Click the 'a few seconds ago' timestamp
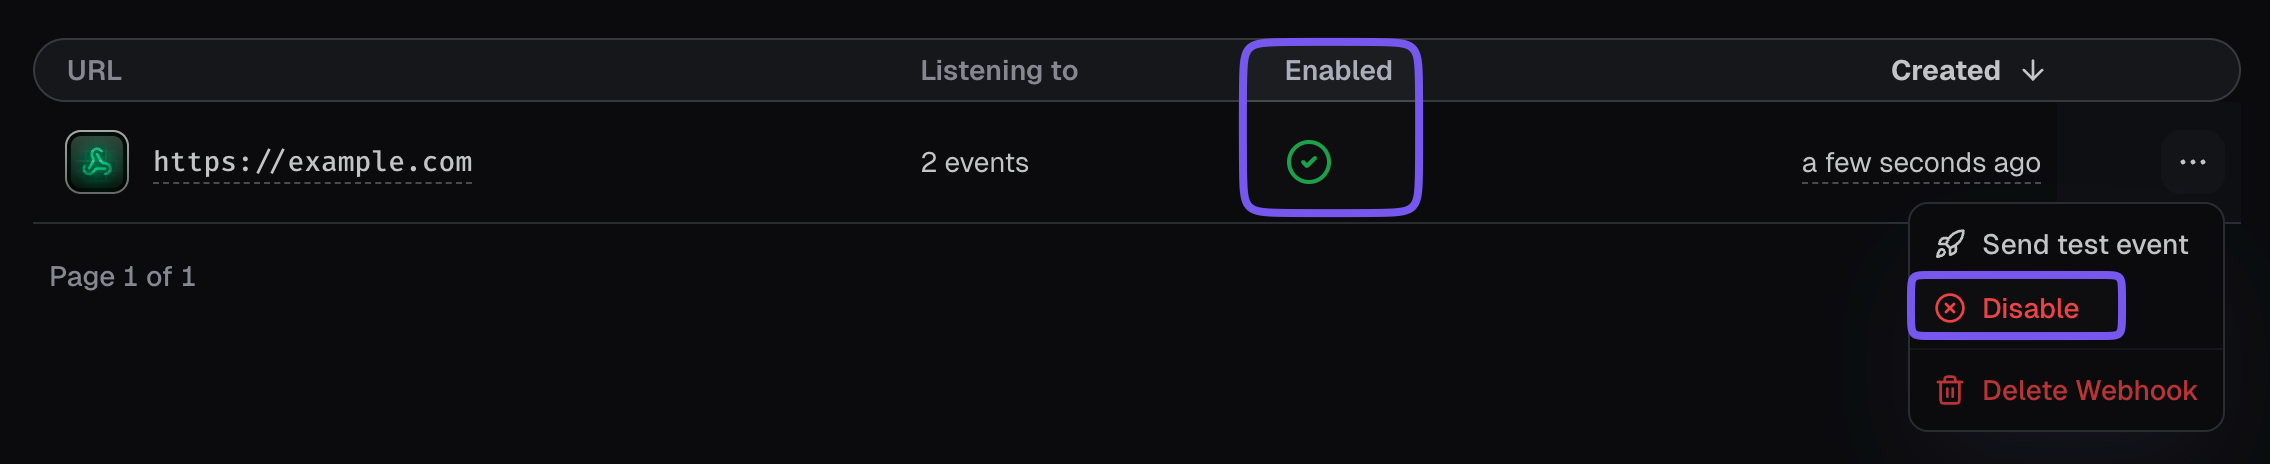The width and height of the screenshot is (2270, 464). click(1920, 162)
